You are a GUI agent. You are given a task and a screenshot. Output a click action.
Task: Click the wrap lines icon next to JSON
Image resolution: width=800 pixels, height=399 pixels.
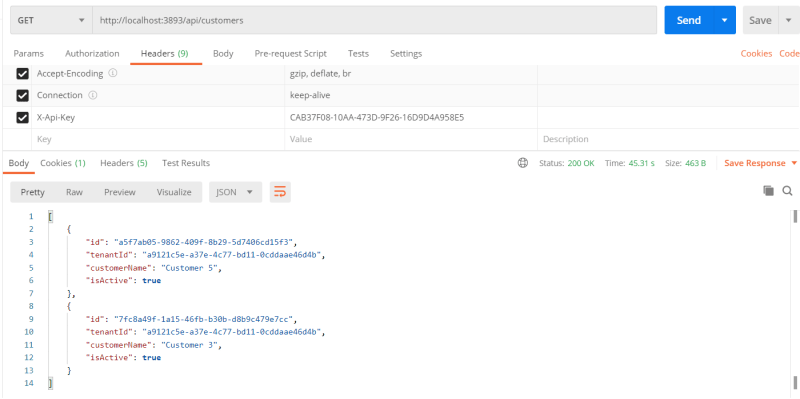point(280,192)
